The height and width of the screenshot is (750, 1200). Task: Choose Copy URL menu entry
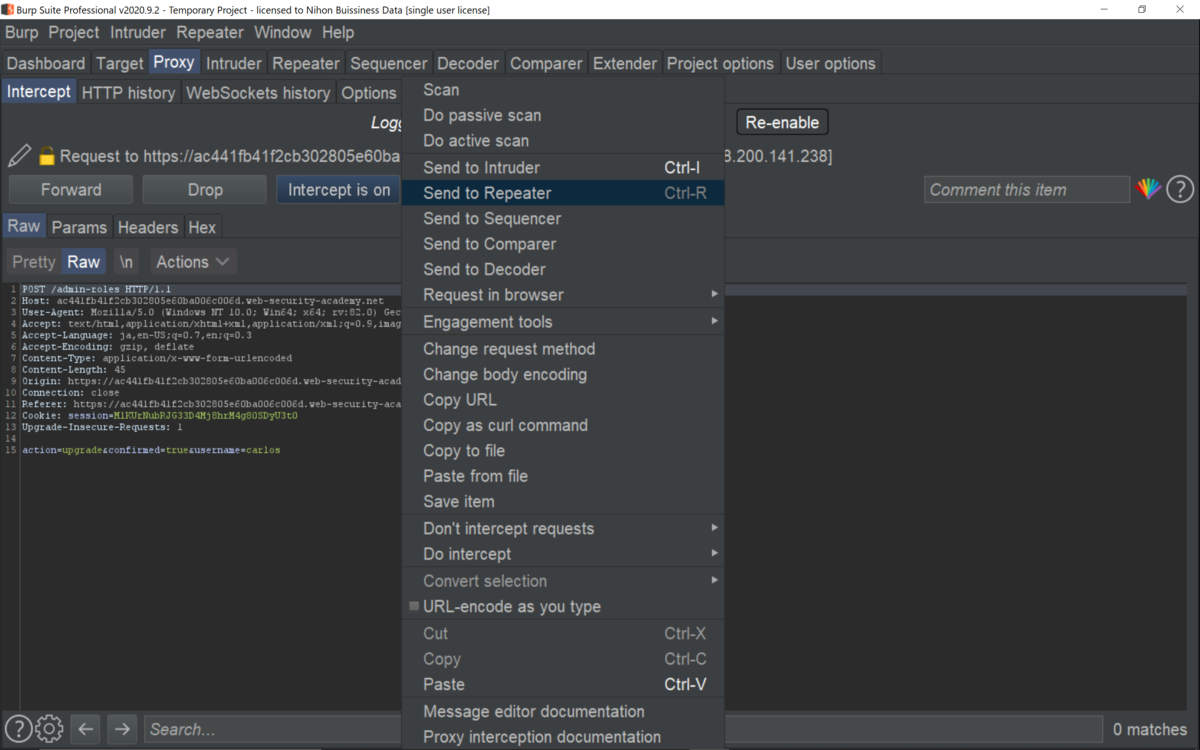(x=562, y=400)
